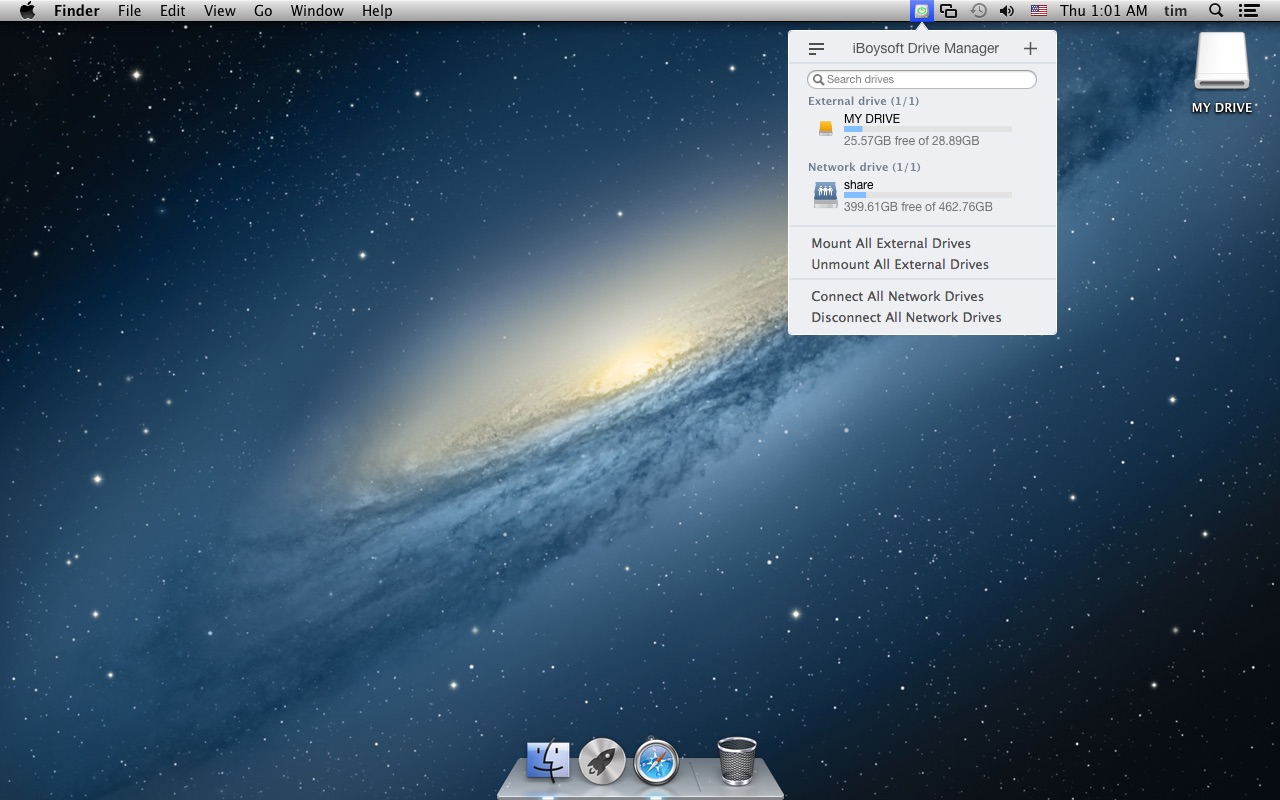This screenshot has height=800, width=1280.
Task: Click the volume speaker icon in menu bar
Action: [x=1007, y=11]
